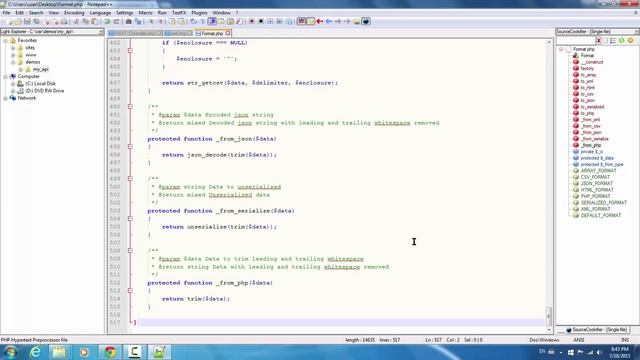Click the red X icon in SourceCookifier toolbar

[x=598, y=40]
